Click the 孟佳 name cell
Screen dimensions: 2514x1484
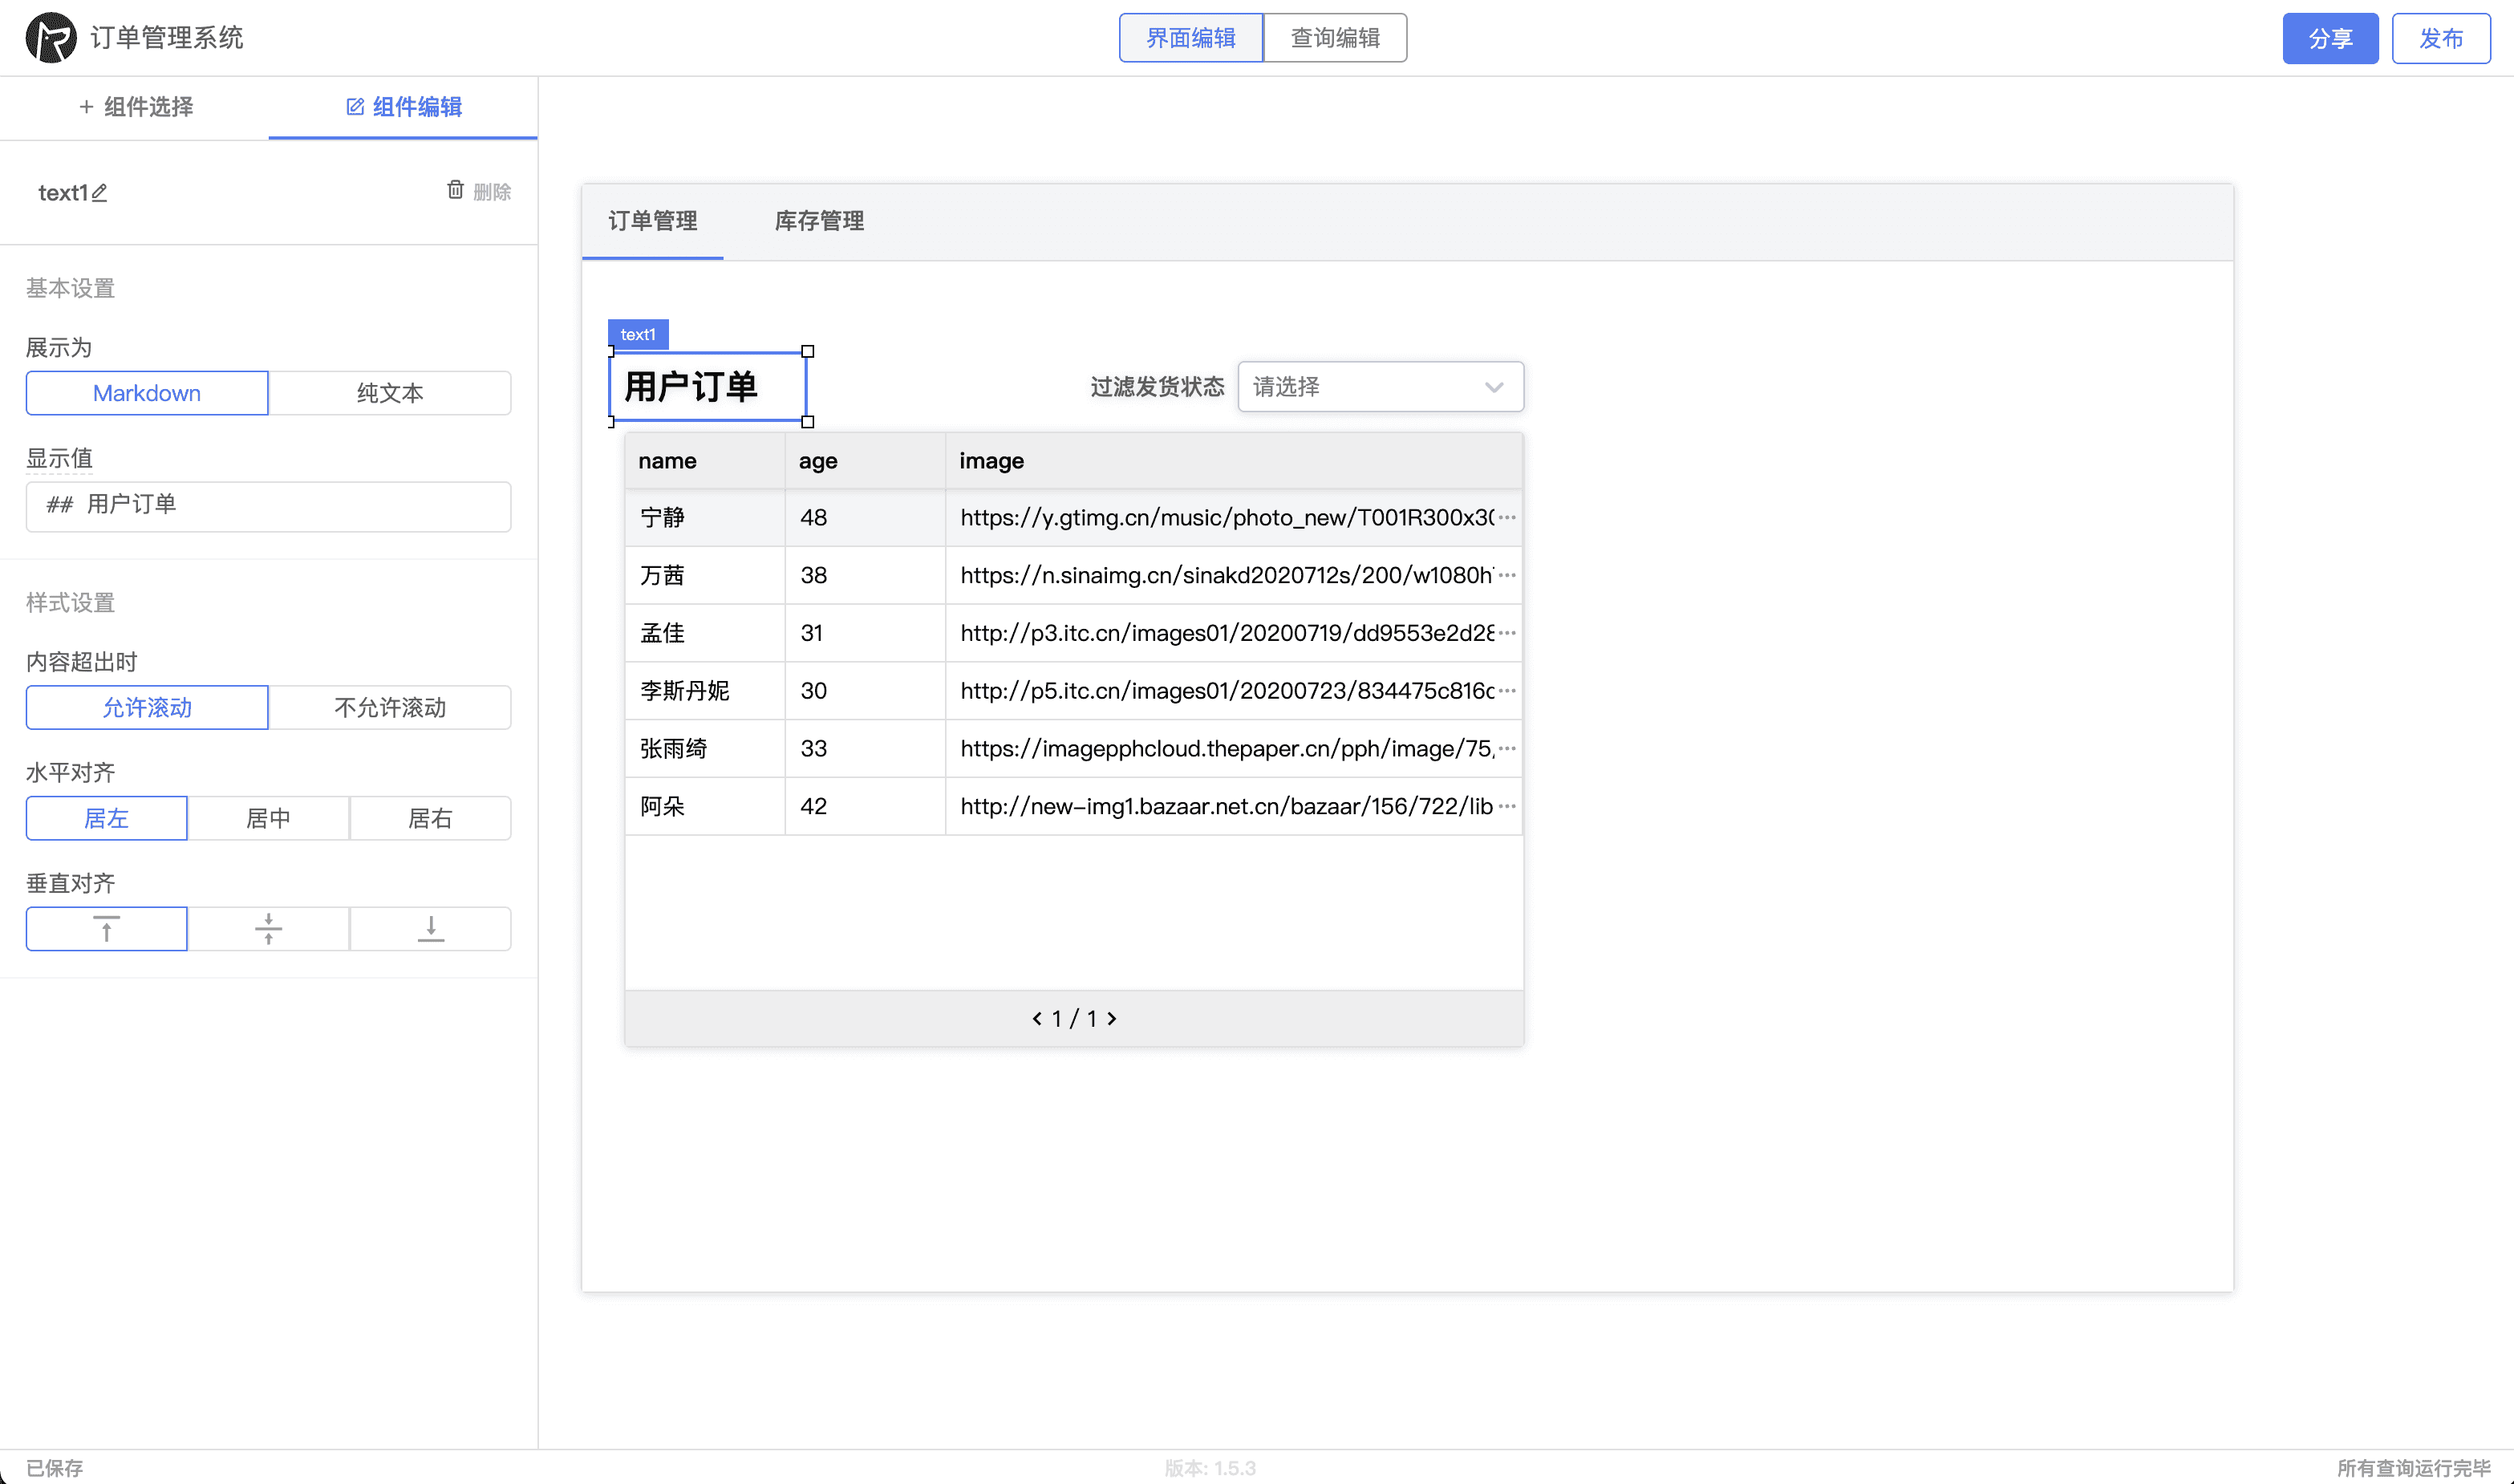click(705, 633)
